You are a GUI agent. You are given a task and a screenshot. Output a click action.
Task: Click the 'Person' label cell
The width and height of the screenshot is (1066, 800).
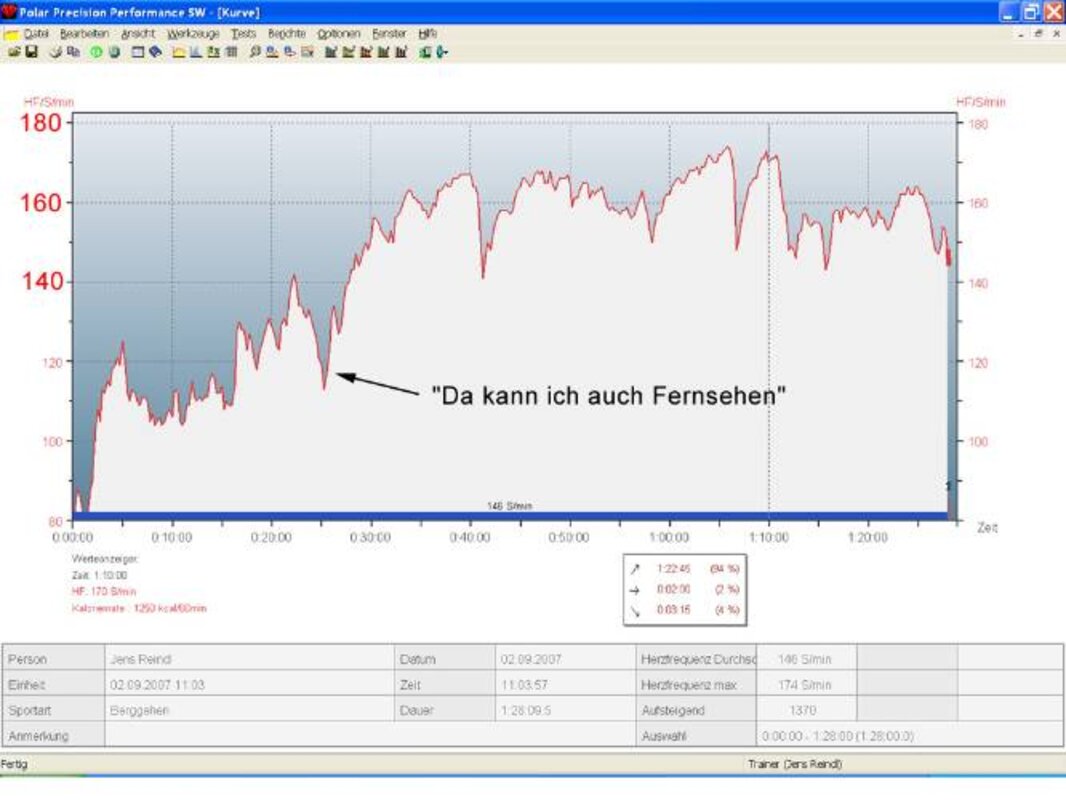click(x=54, y=659)
